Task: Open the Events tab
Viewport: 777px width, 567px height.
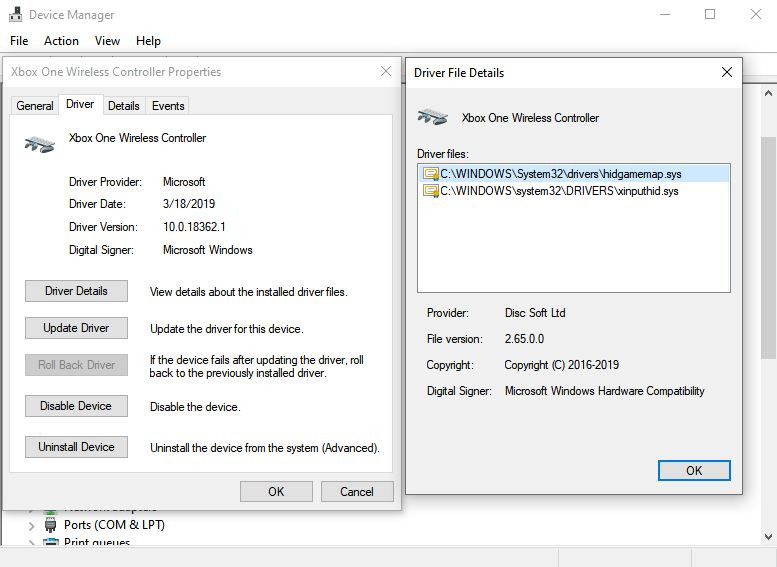Action: coord(168,106)
